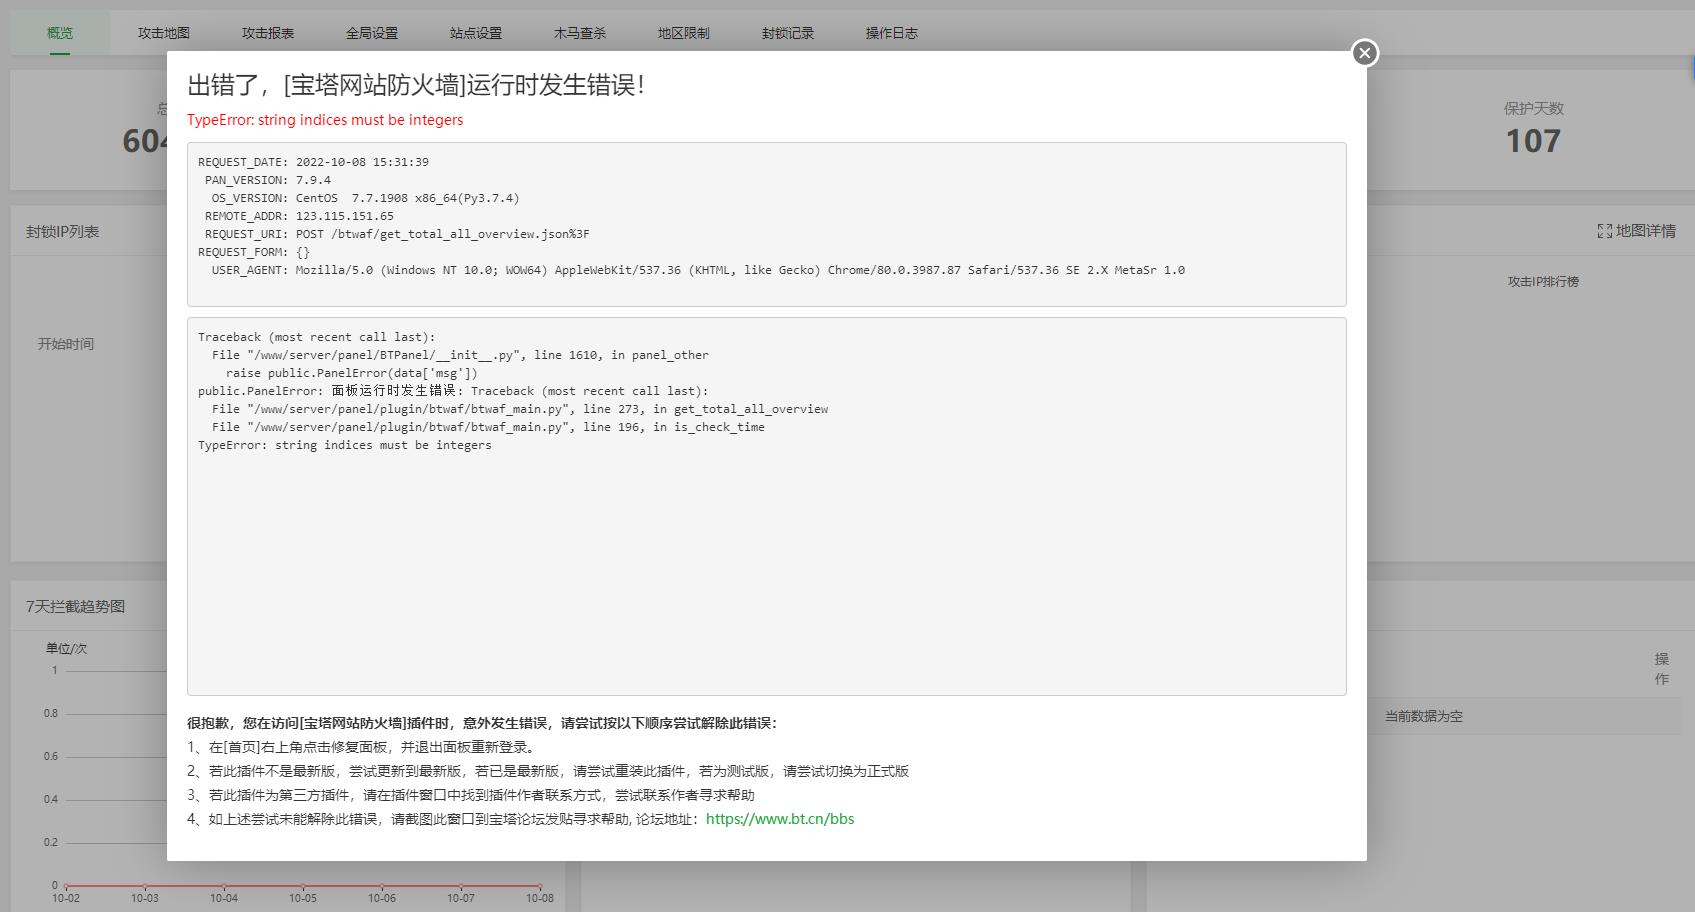Image resolution: width=1695 pixels, height=912 pixels.
Task: Click the red TypeError message text
Action: tap(325, 120)
